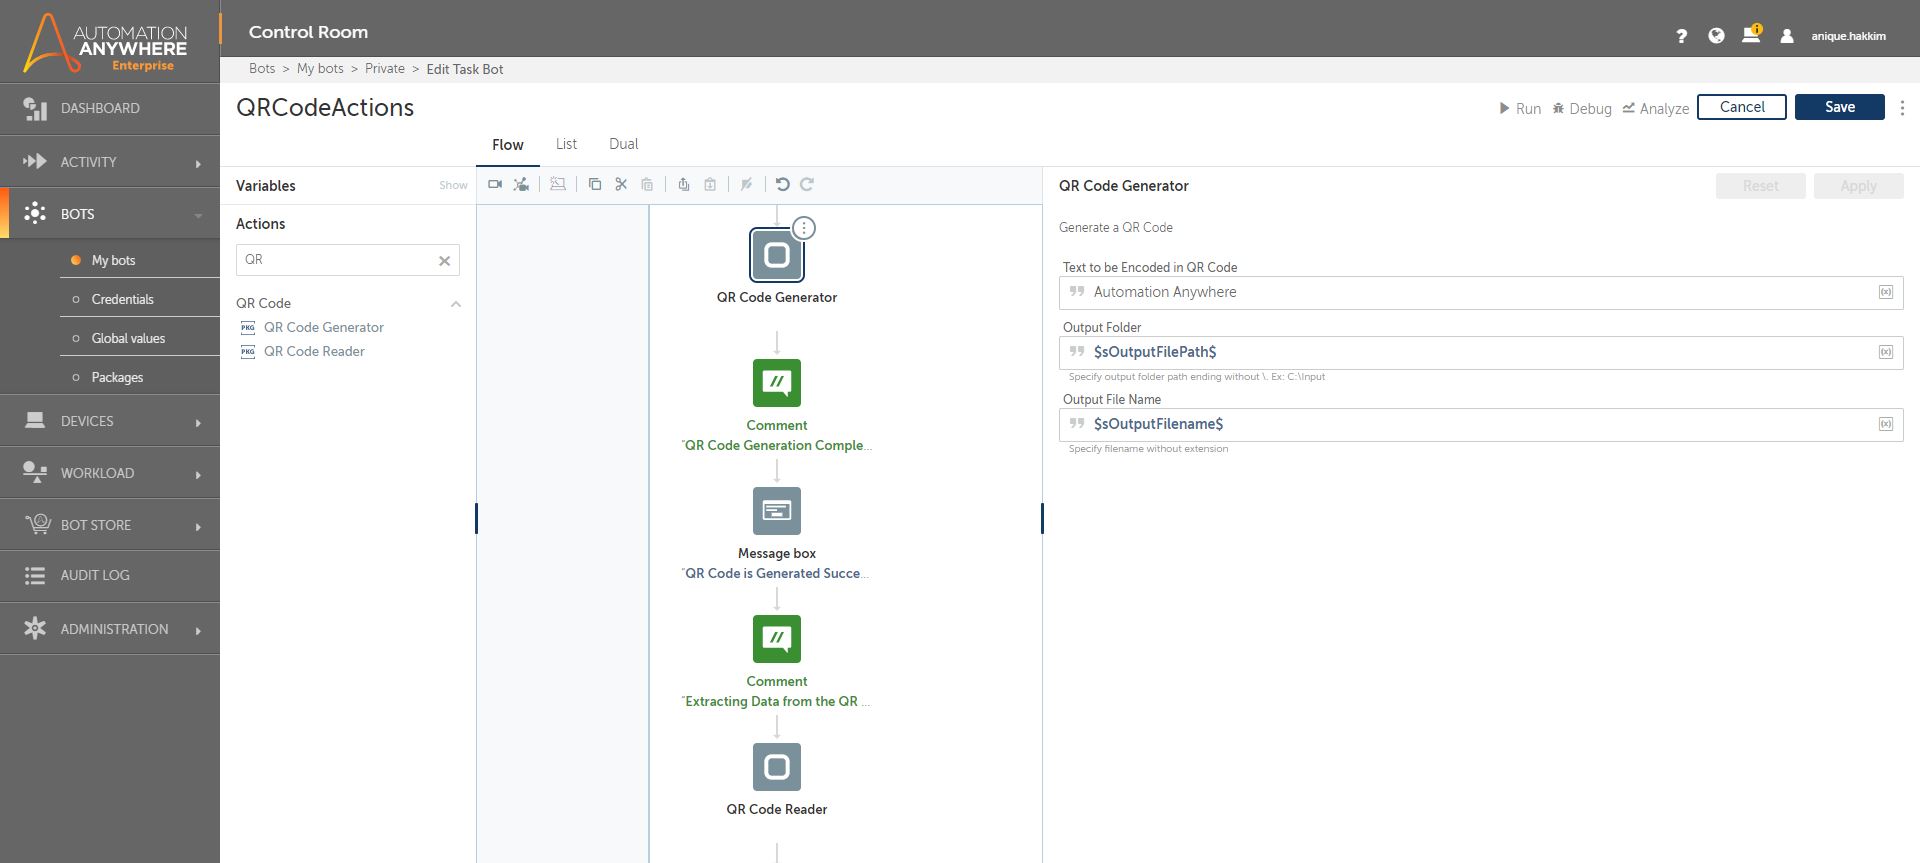Screen dimensions: 1920x863
Task: Show the Variables panel
Action: (453, 186)
